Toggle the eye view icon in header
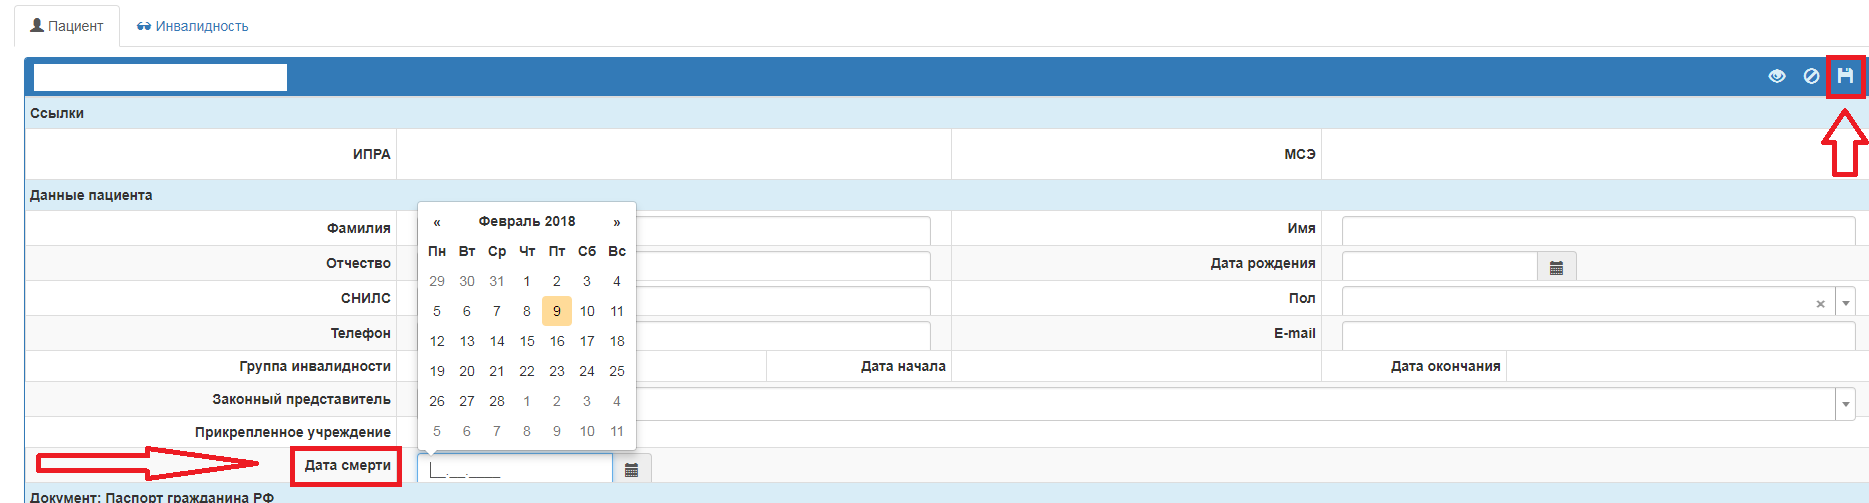 point(1777,76)
